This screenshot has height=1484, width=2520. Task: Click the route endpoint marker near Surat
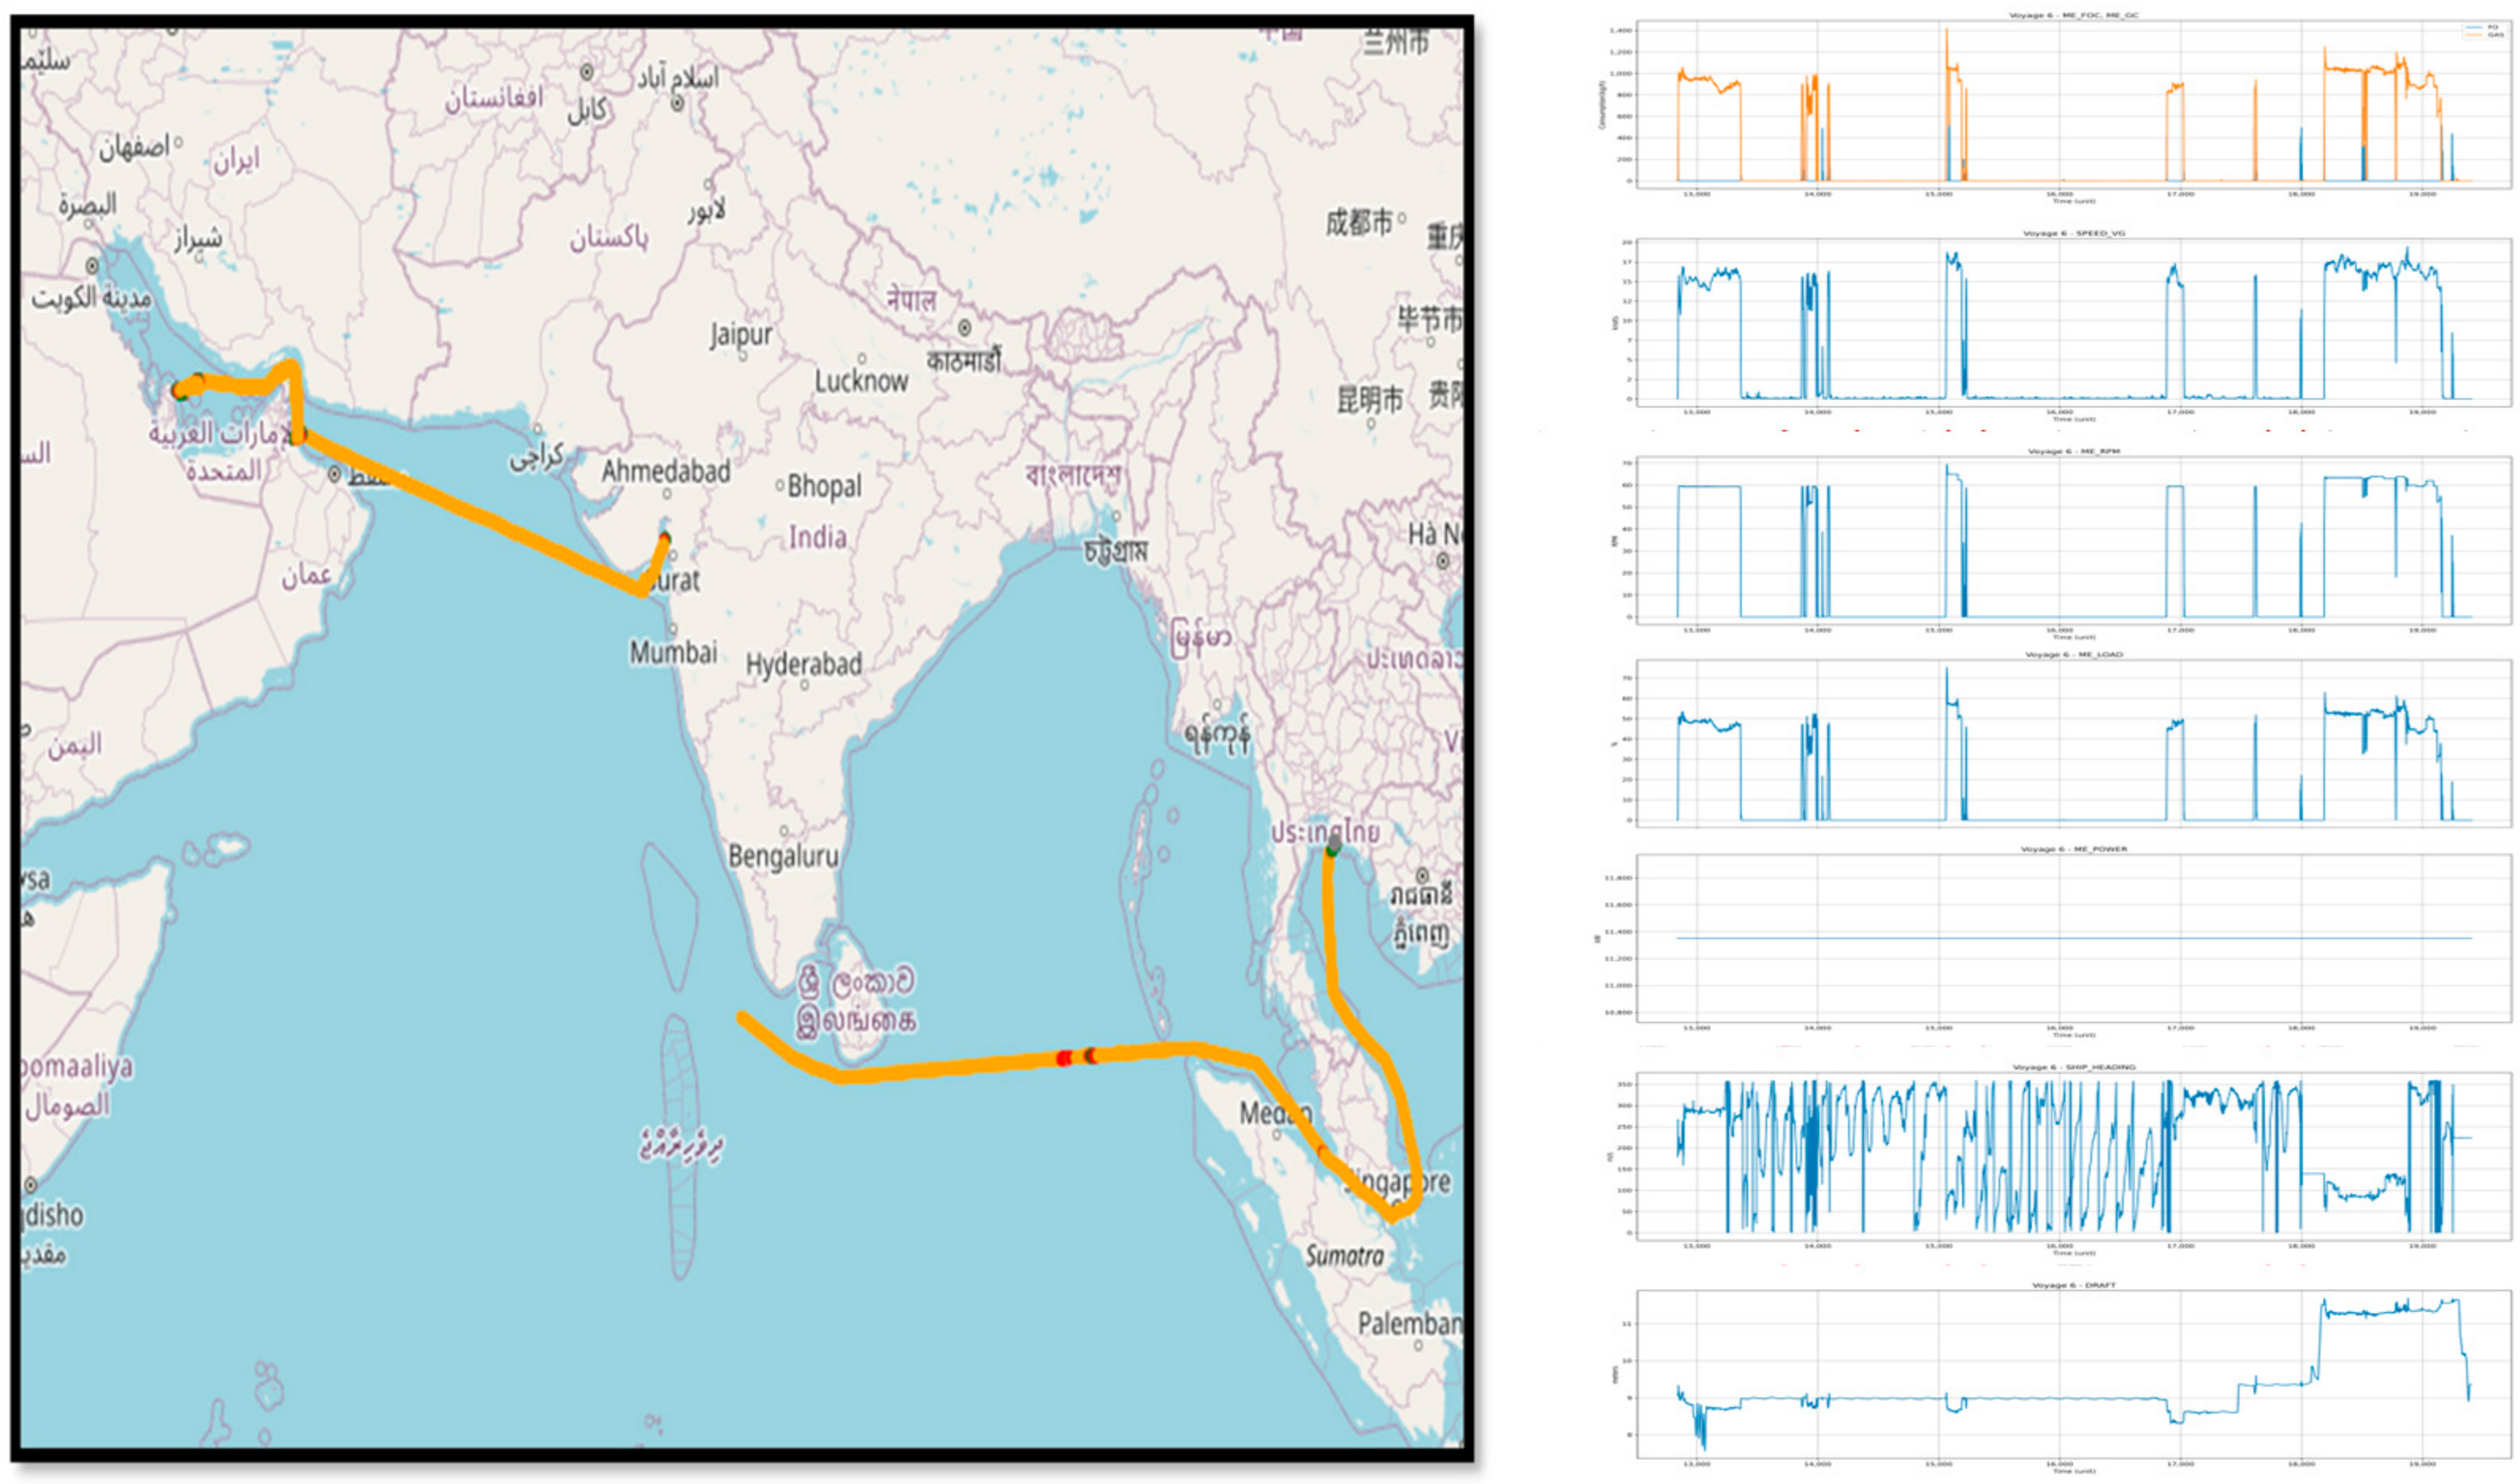coord(664,539)
